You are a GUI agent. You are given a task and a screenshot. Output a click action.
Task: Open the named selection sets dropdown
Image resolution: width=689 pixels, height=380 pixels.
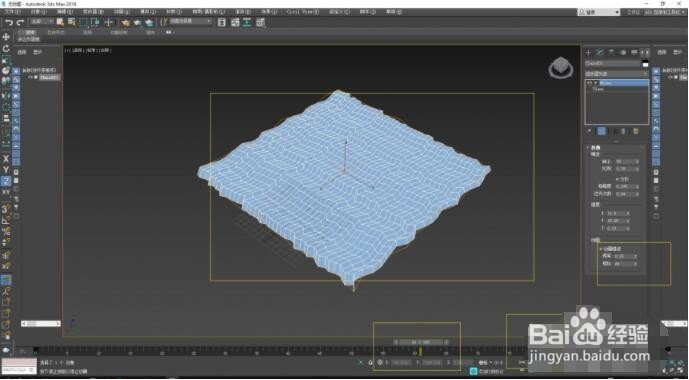coord(191,21)
